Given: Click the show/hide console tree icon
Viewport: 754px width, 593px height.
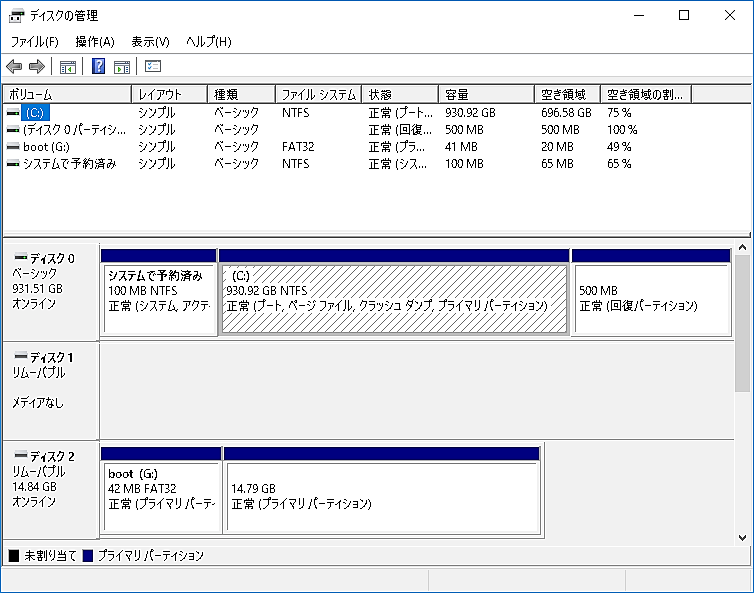Looking at the screenshot, I should coord(68,66).
